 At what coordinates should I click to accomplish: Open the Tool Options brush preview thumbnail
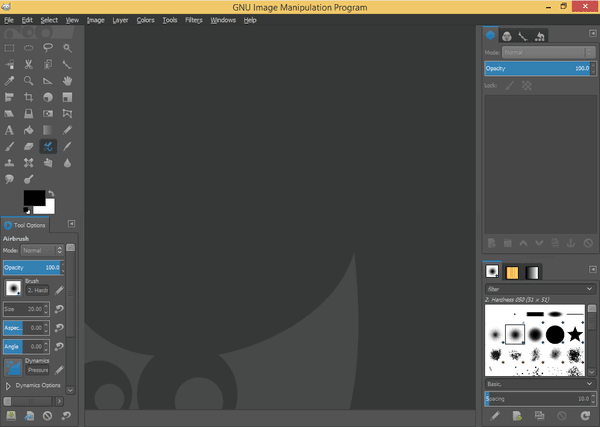tap(13, 288)
